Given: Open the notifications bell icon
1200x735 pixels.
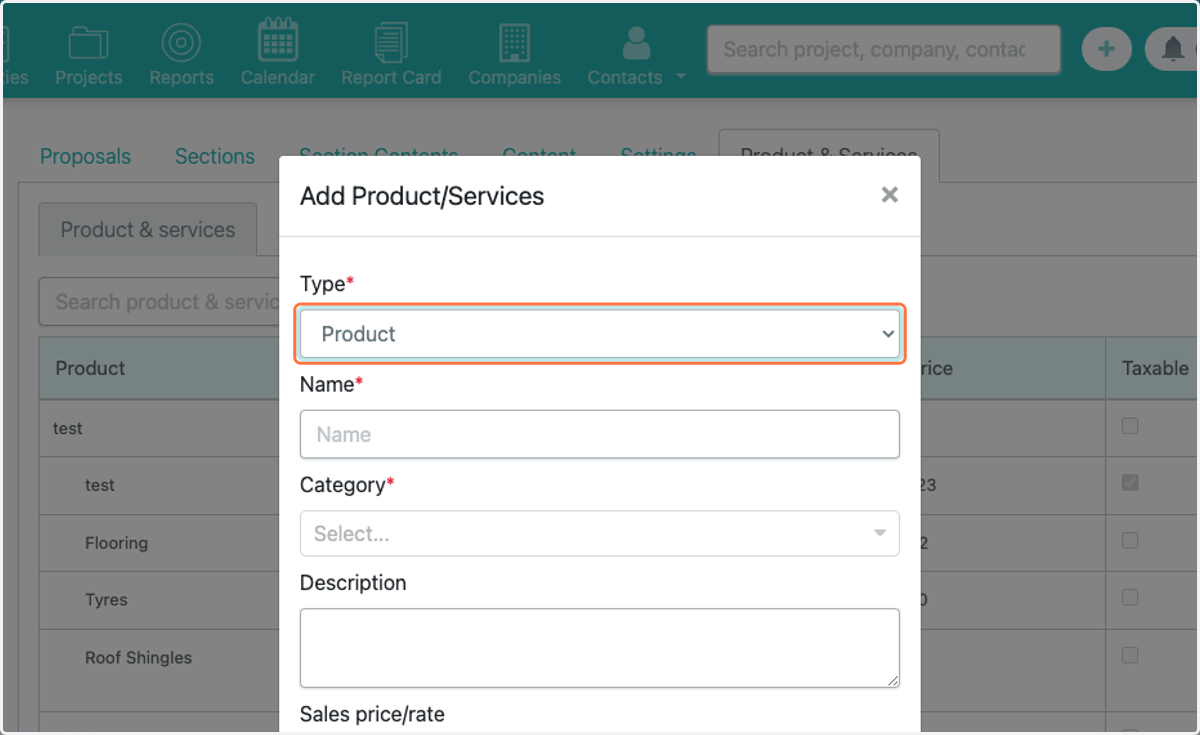Looking at the screenshot, I should [x=1171, y=49].
